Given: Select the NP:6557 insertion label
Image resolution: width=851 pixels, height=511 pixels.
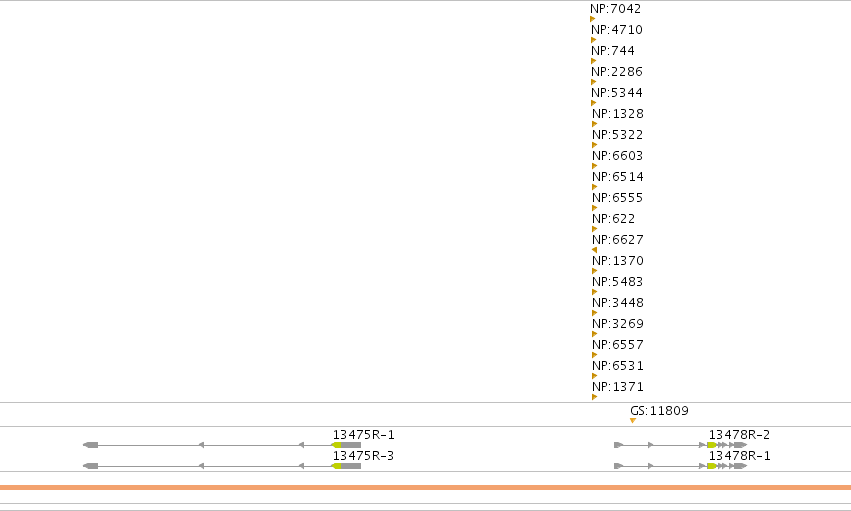Looking at the screenshot, I should [618, 344].
